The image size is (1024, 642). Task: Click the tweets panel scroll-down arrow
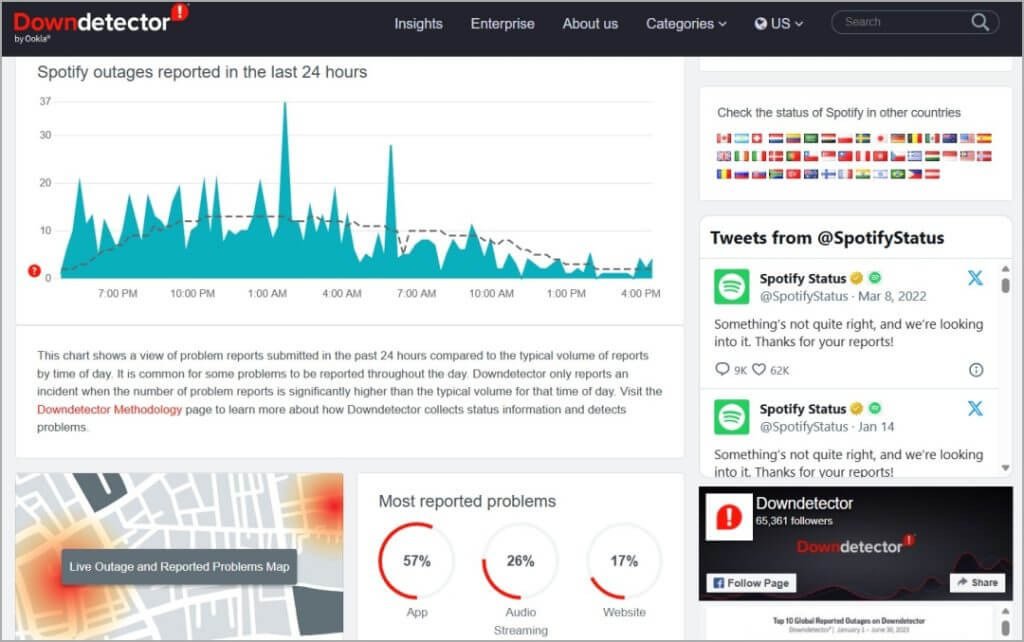1005,468
